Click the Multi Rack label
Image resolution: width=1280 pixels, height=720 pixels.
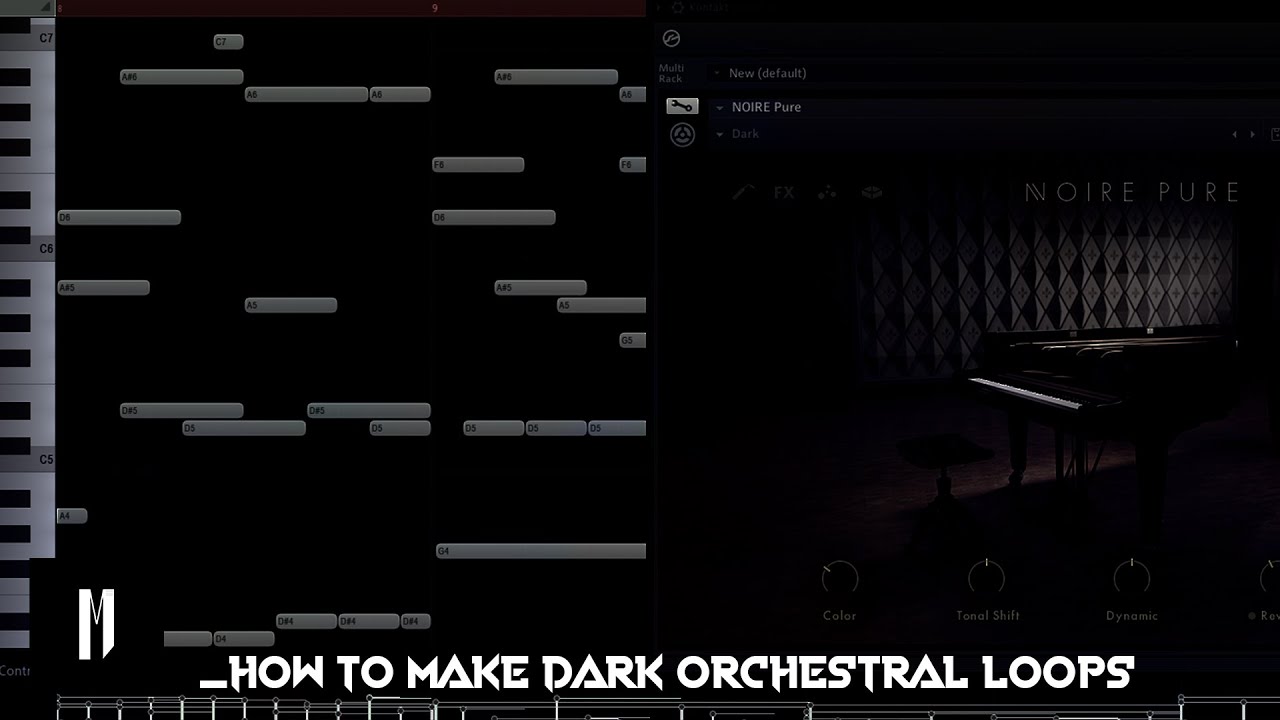pyautogui.click(x=671, y=73)
